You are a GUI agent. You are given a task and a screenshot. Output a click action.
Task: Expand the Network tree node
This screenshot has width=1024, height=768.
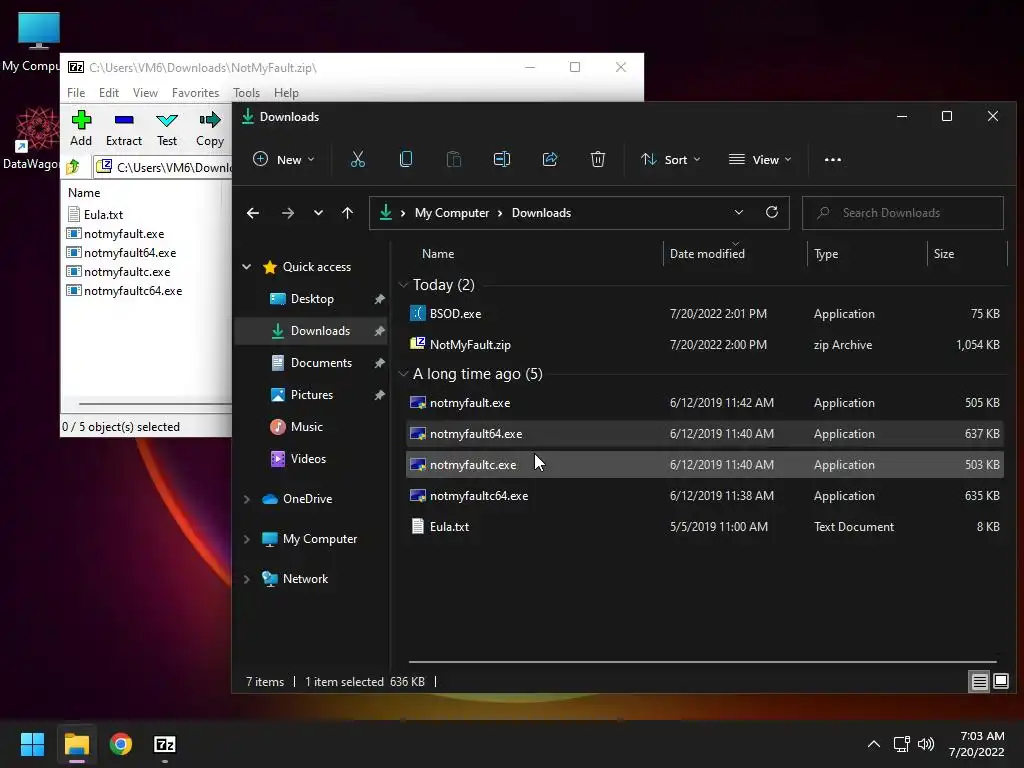pyautogui.click(x=247, y=579)
